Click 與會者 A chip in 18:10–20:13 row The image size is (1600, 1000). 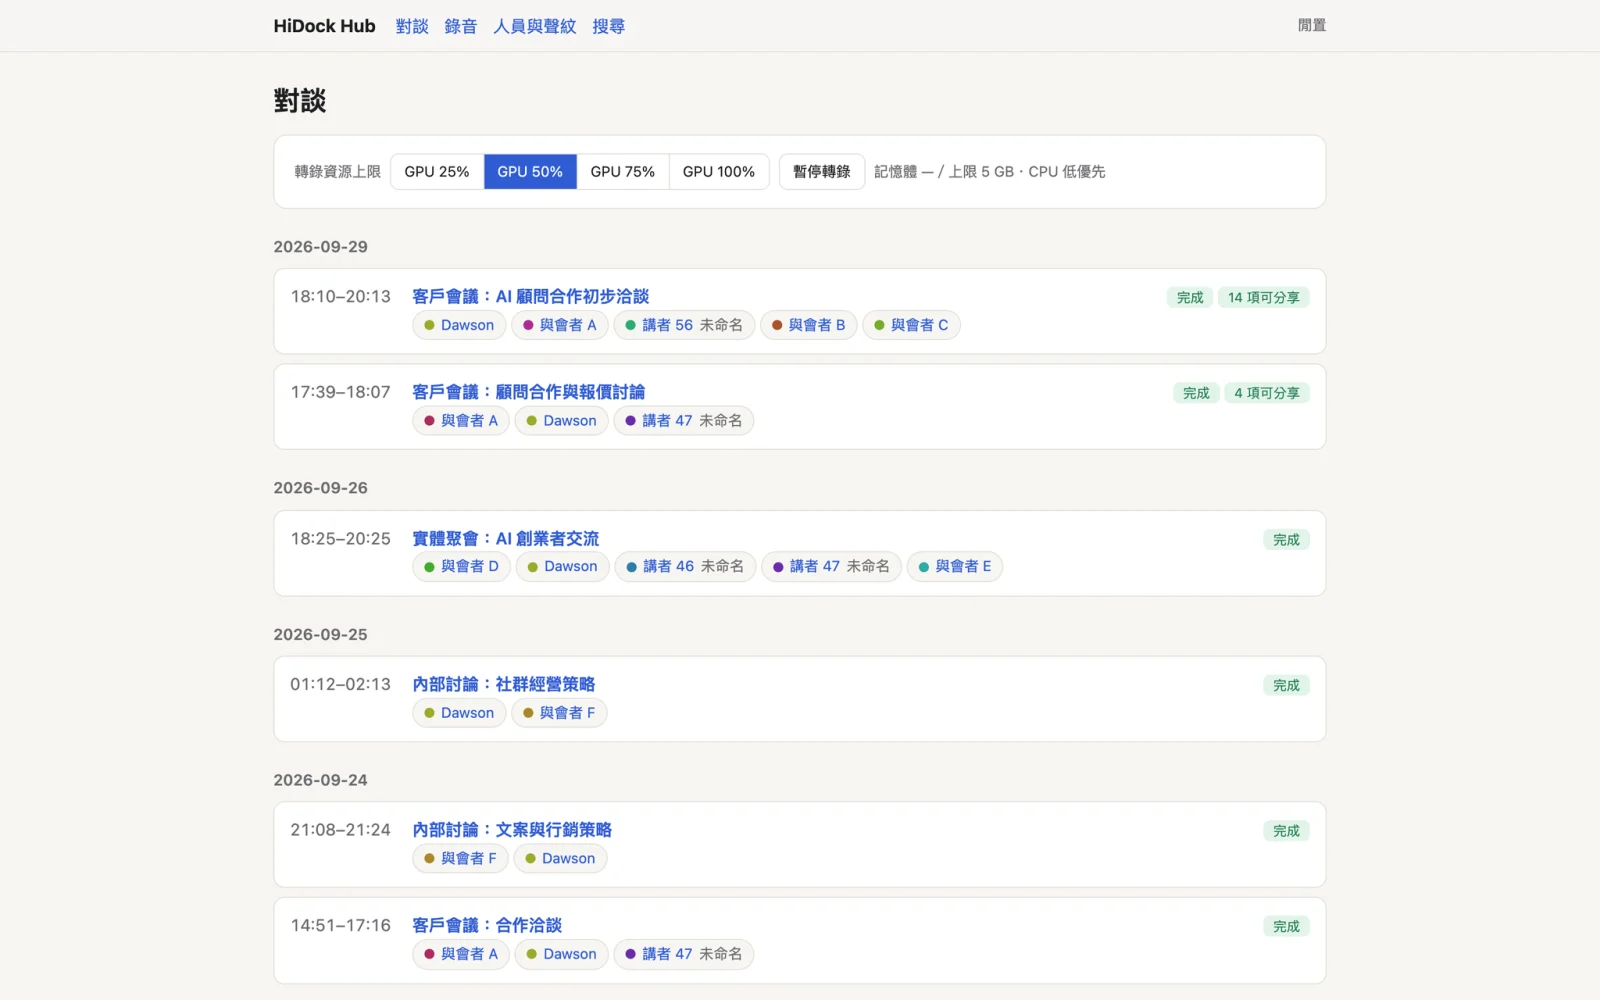point(560,325)
